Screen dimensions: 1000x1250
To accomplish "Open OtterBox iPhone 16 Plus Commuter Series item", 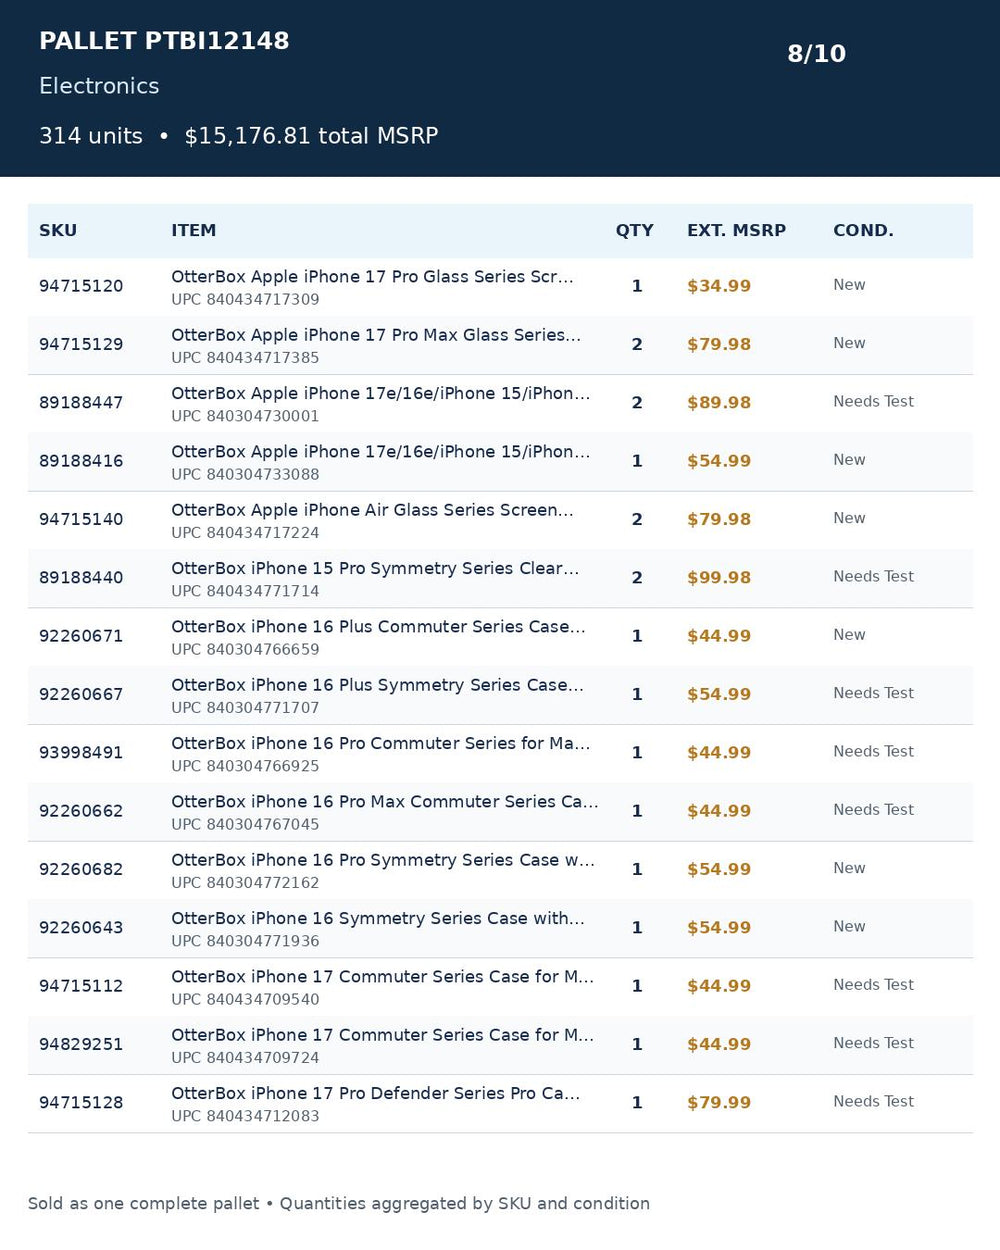I will (378, 627).
